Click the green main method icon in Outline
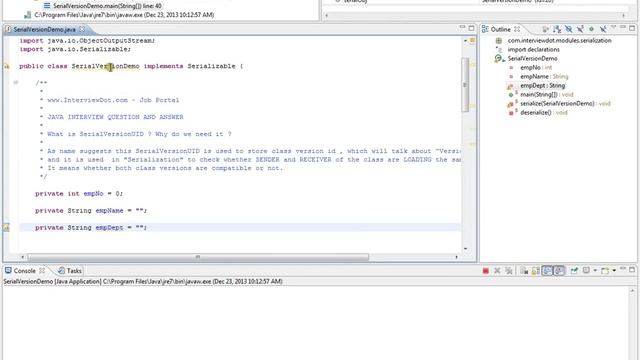 511,95
